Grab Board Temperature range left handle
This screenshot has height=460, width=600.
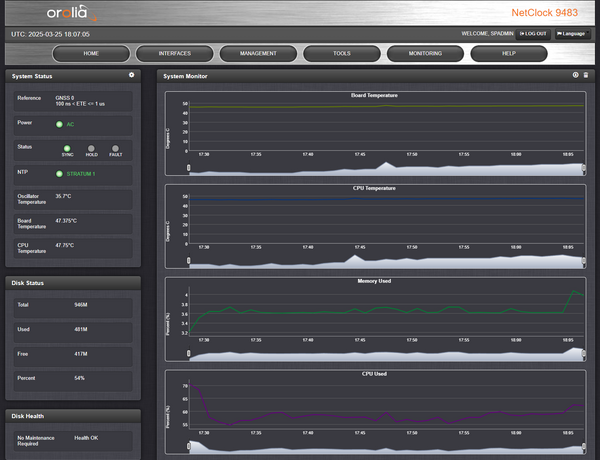point(189,168)
